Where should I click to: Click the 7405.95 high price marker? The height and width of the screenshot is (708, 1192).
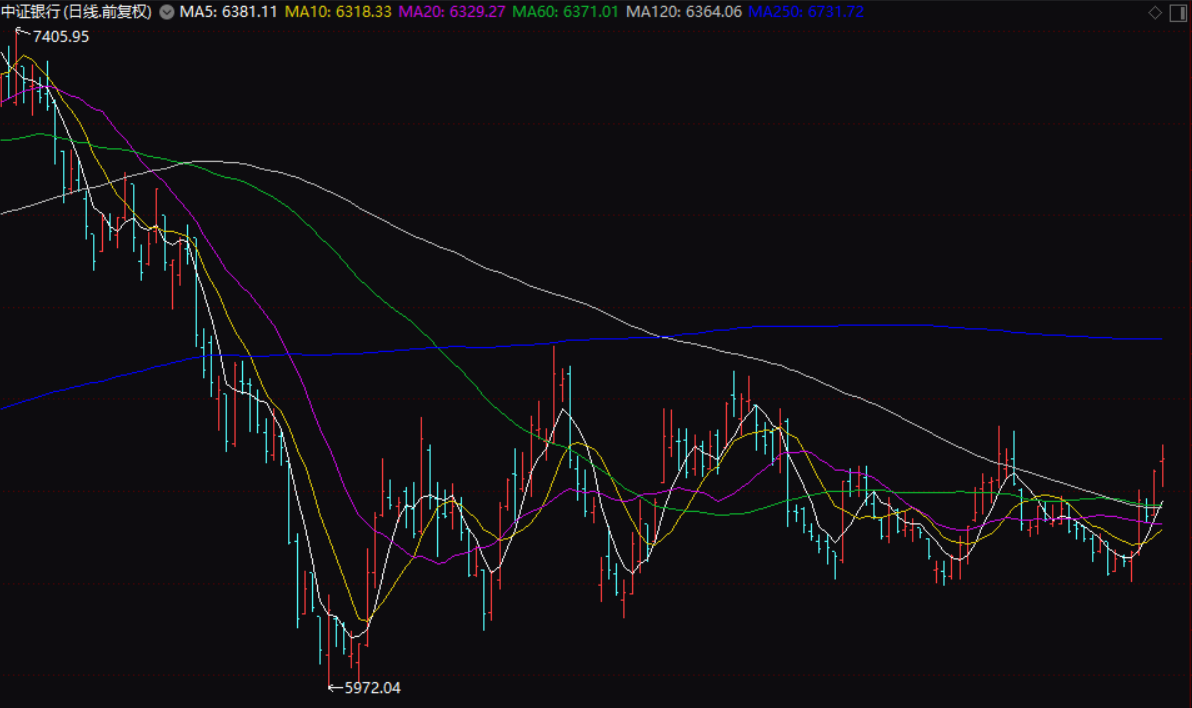[61, 36]
